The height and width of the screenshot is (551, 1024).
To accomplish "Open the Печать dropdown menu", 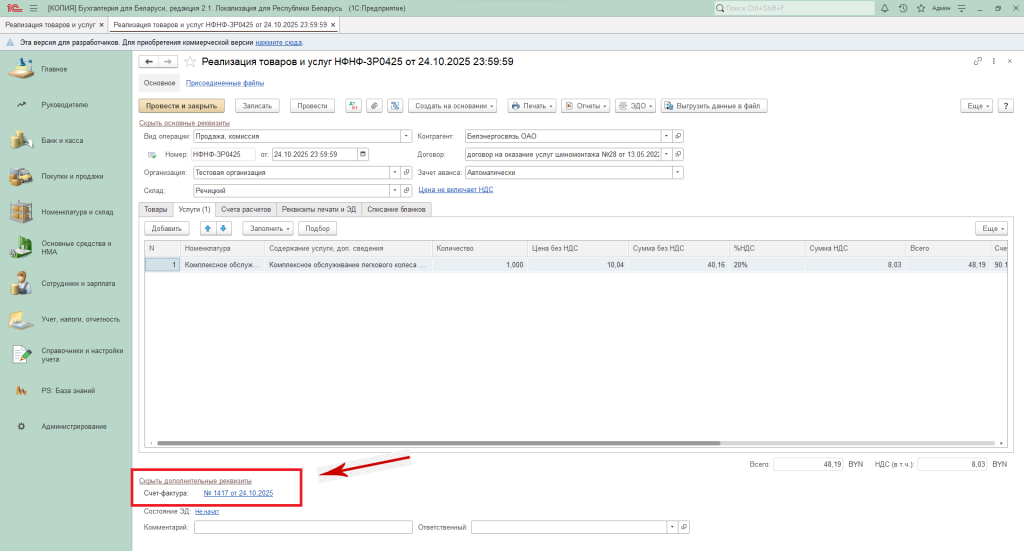I will tap(530, 105).
